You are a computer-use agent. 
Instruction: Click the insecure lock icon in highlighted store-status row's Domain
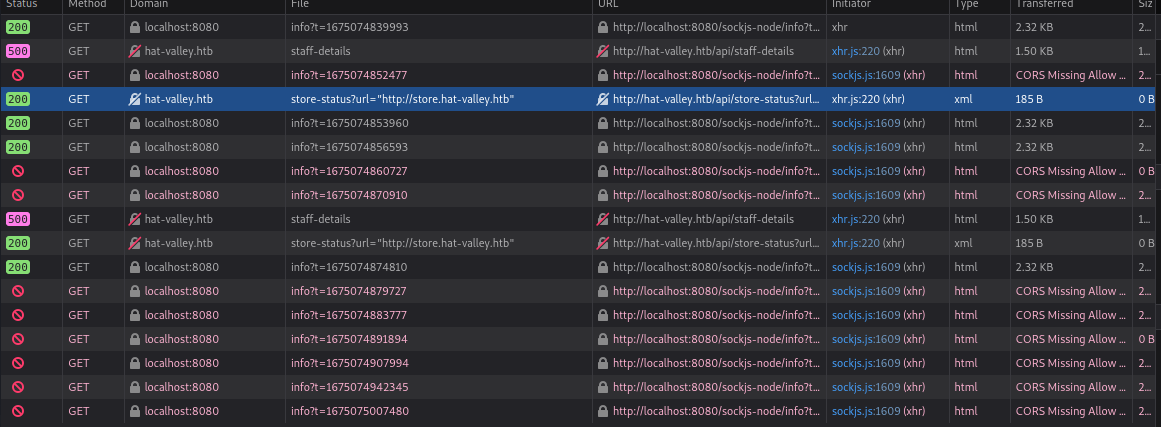pos(135,99)
